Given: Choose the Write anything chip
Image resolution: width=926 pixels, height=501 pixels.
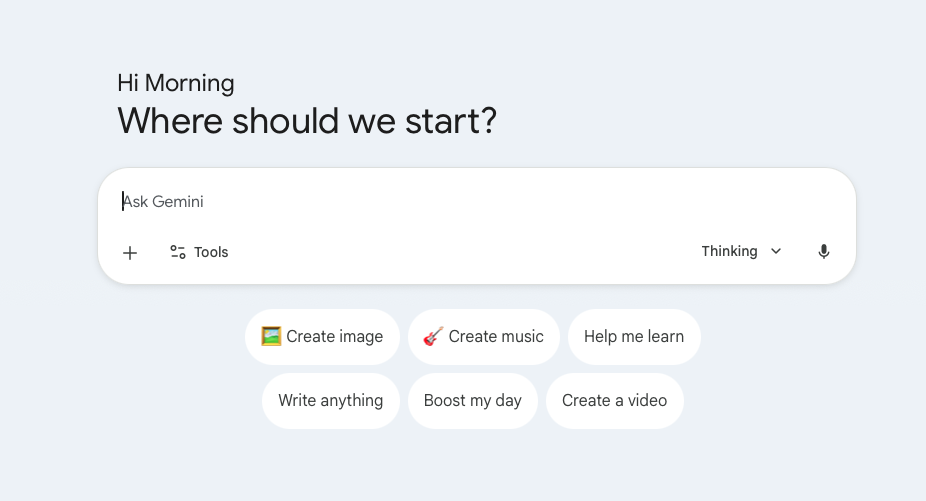Looking at the screenshot, I should pos(331,401).
